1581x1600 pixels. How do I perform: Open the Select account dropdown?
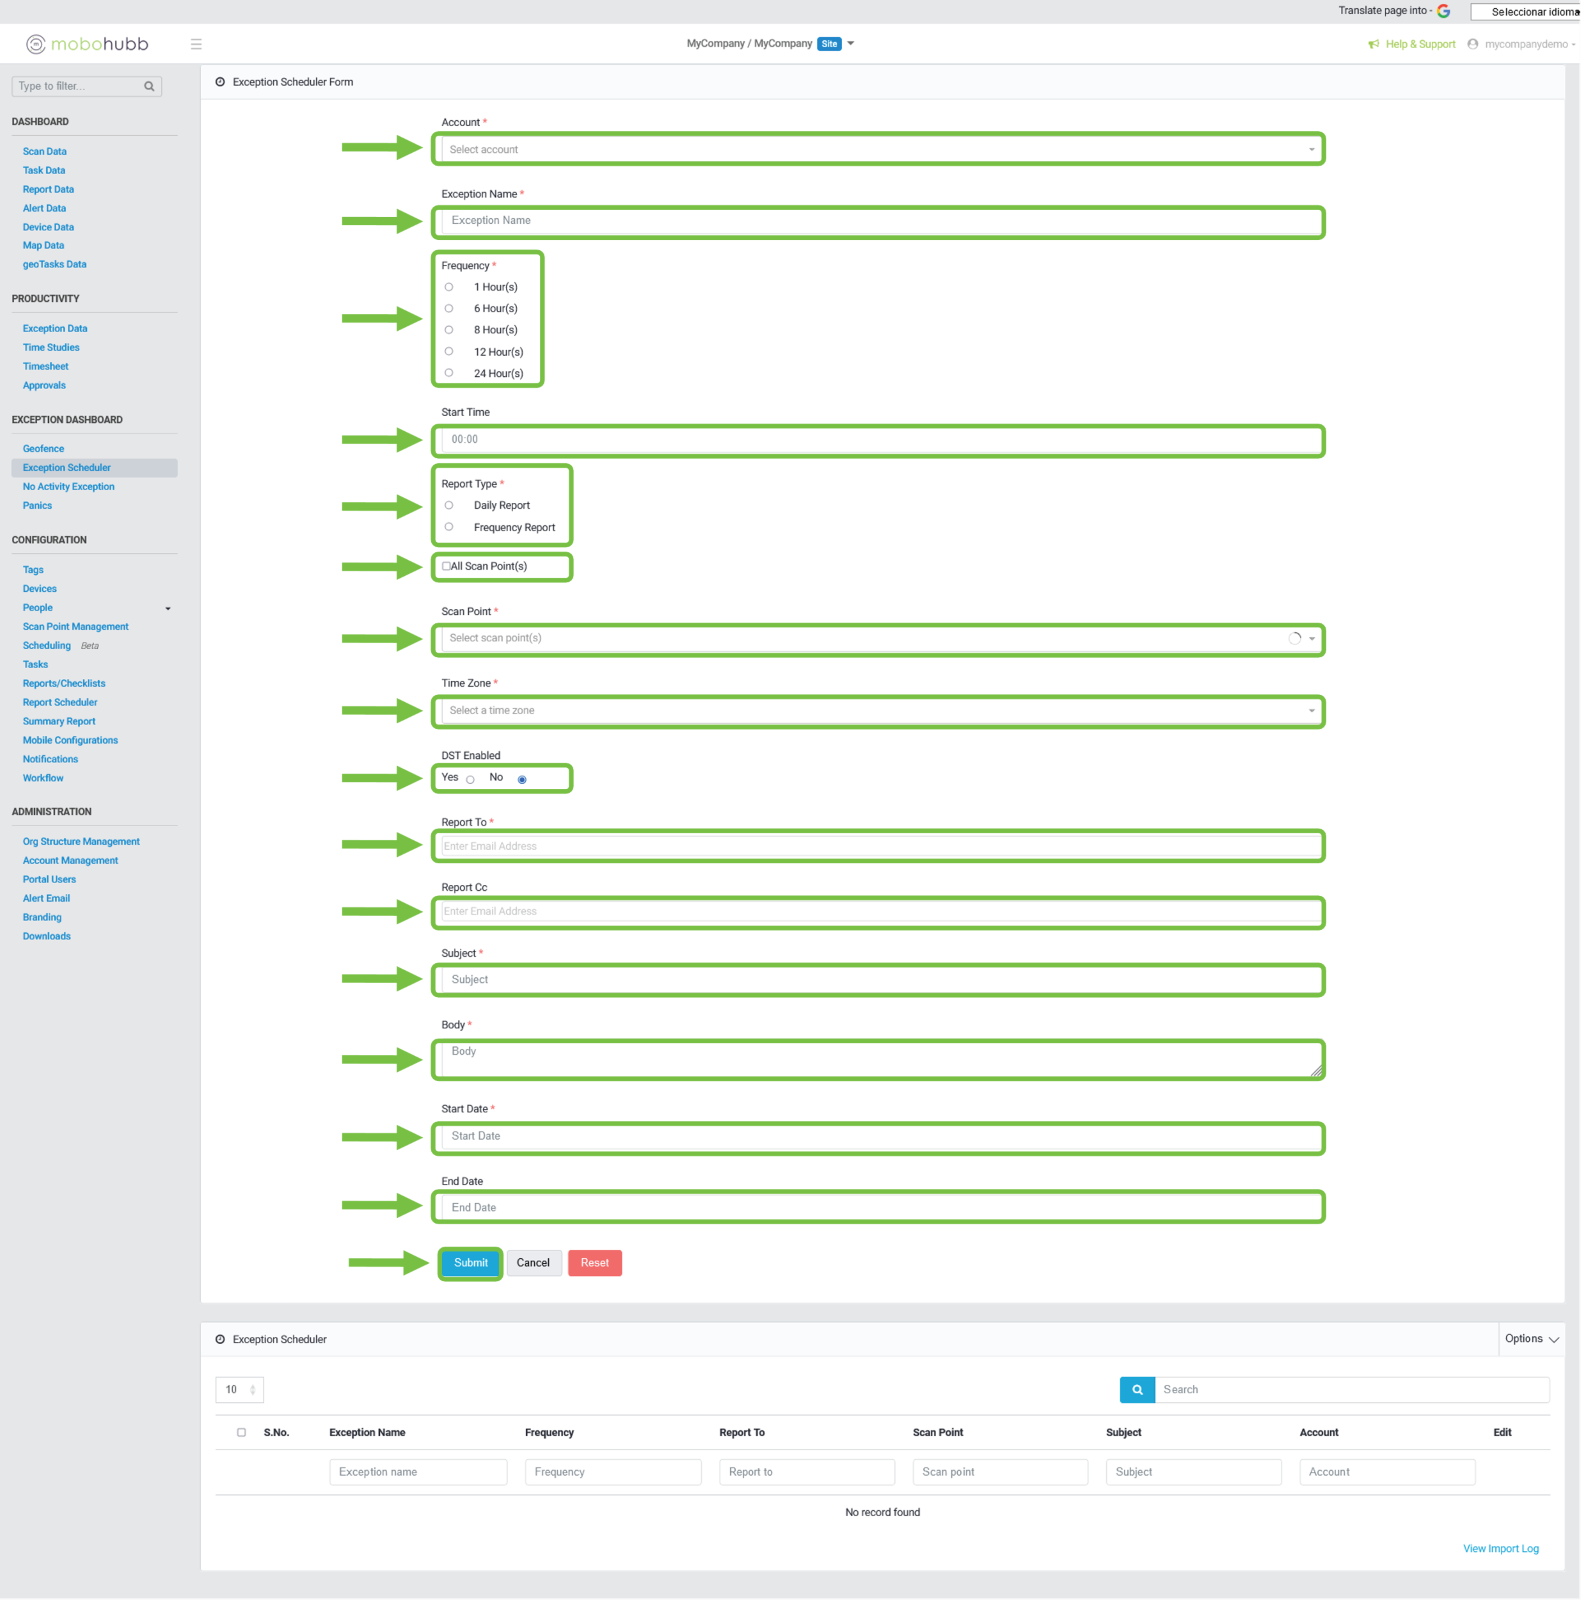[x=879, y=150]
